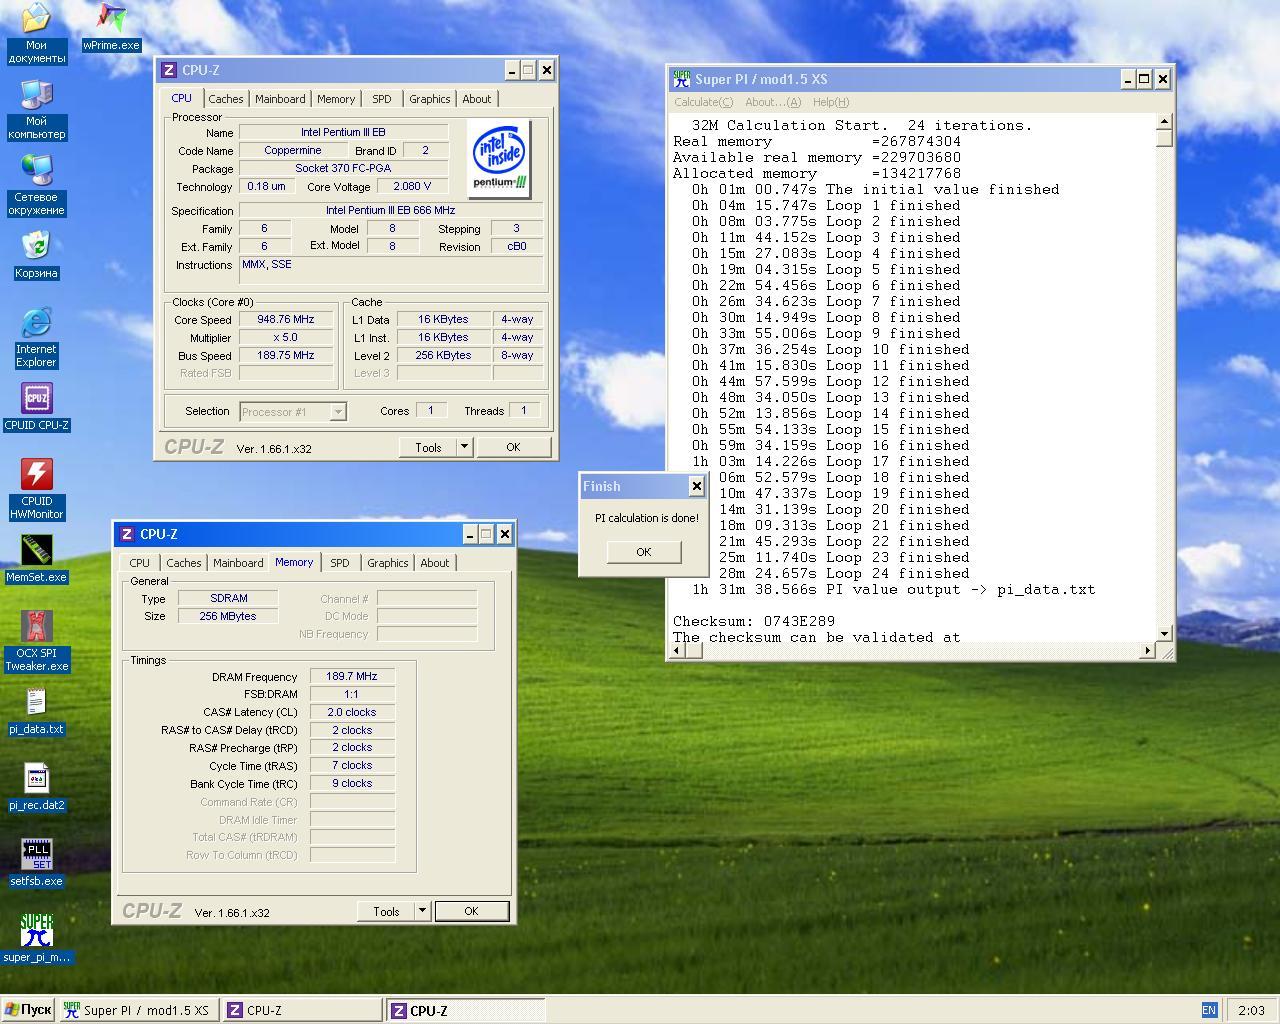
Task: Click Super PI horizontal scrollbar right arrow
Action: click(x=1147, y=651)
